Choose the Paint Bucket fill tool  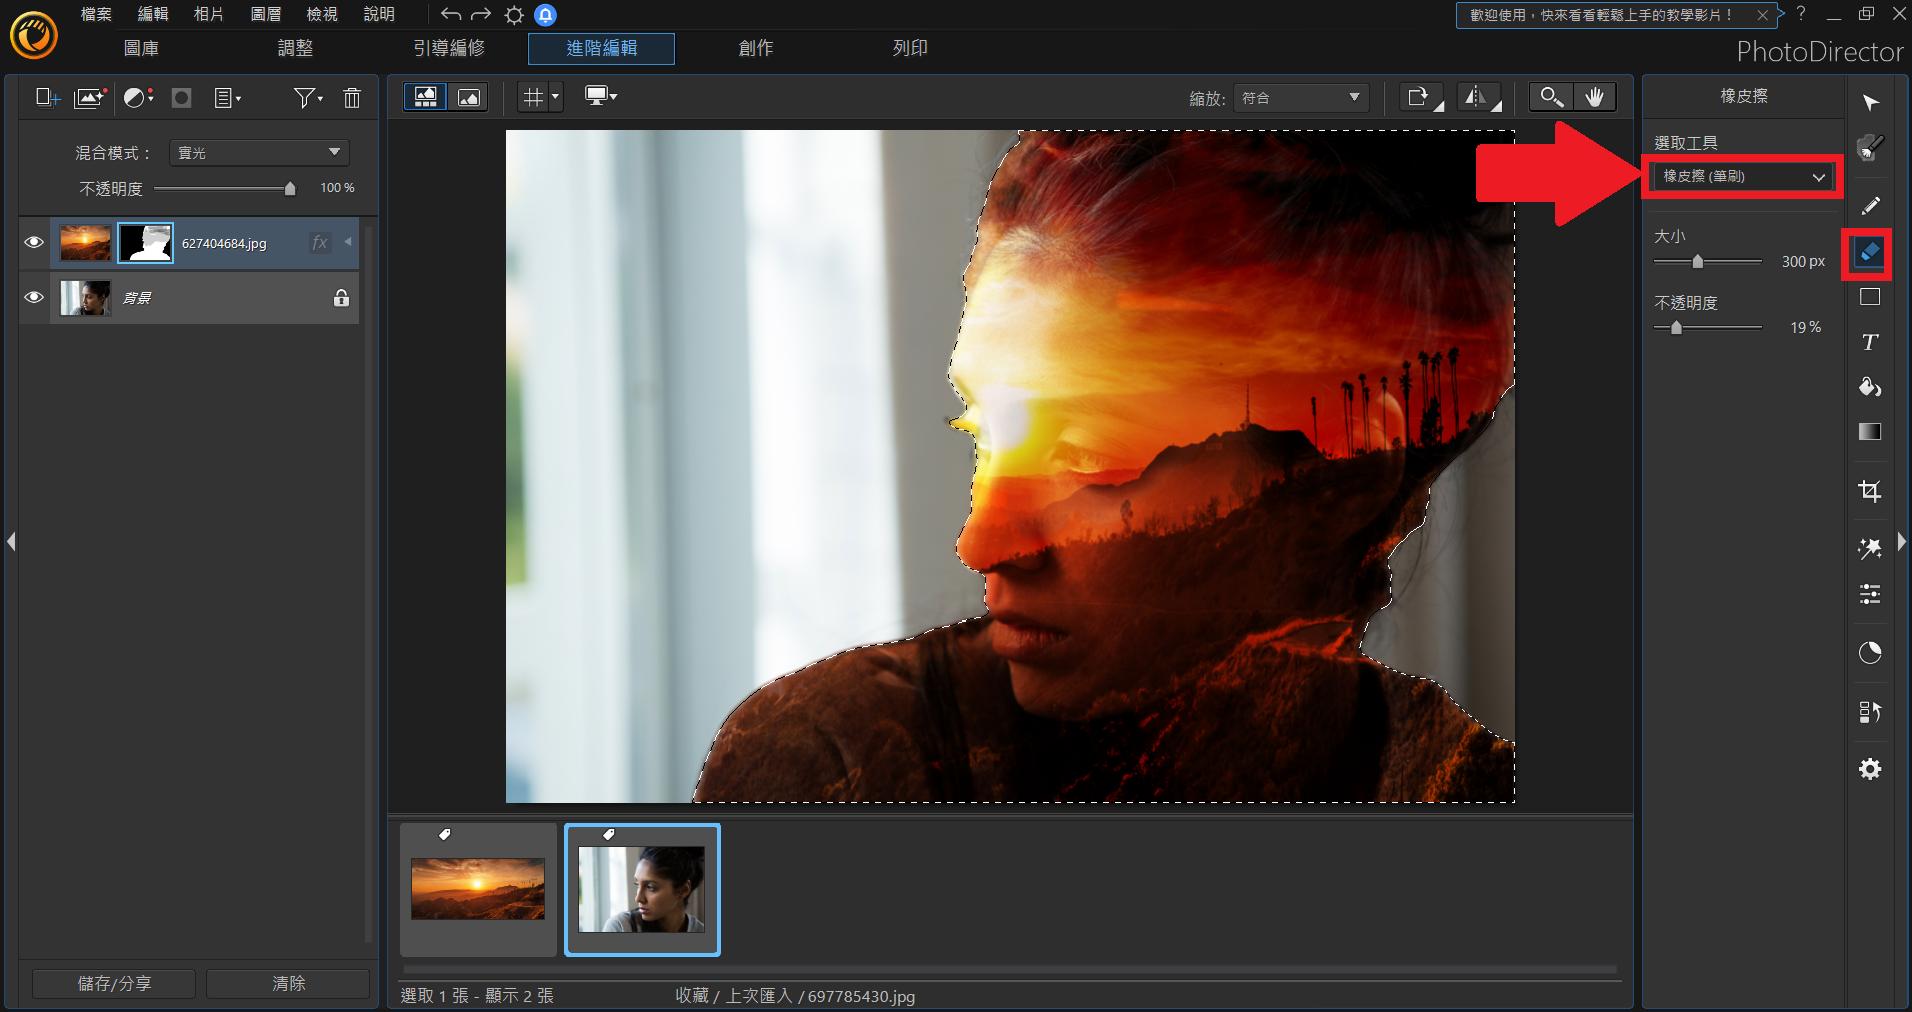(x=1869, y=388)
